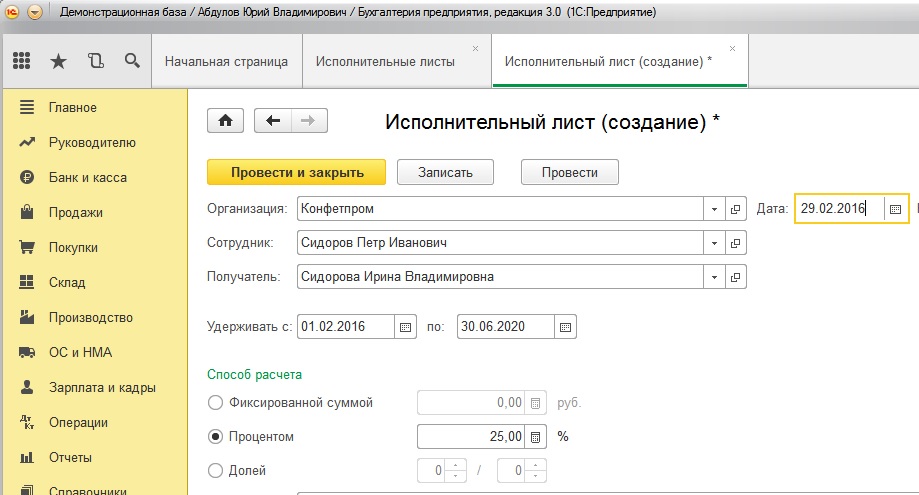Open calendar for Удерживать с date
This screenshot has width=919, height=495.
[x=406, y=327]
